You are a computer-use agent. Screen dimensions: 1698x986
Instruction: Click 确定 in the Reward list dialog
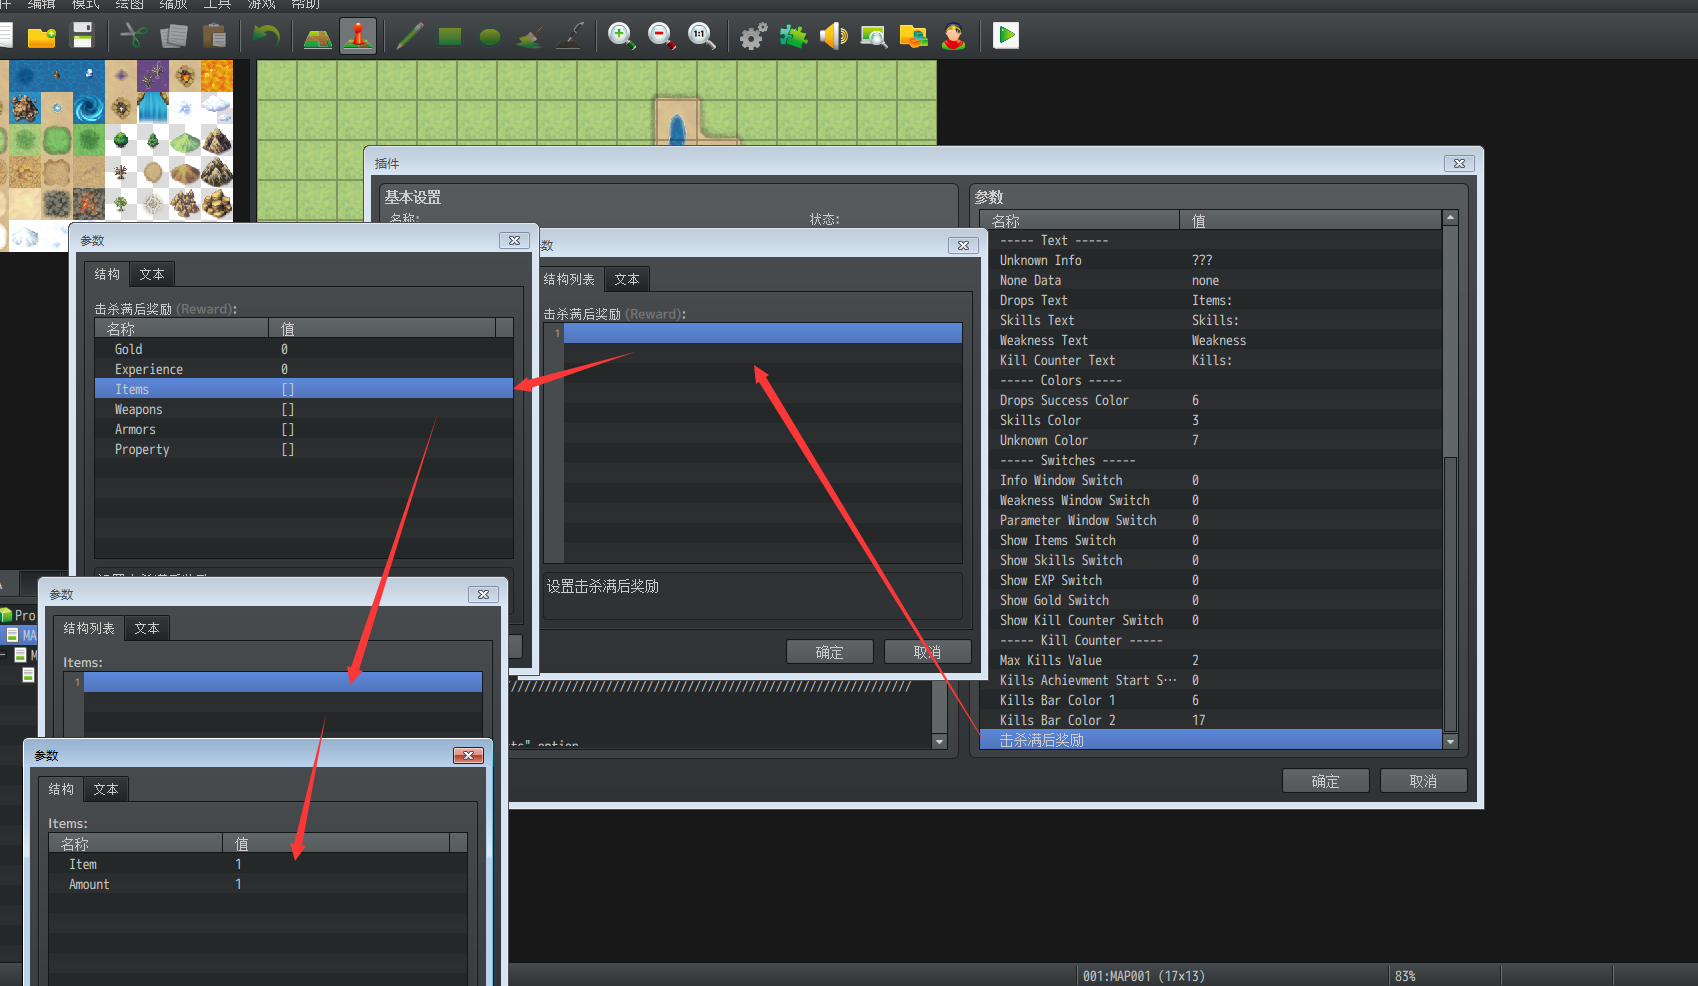coord(829,652)
